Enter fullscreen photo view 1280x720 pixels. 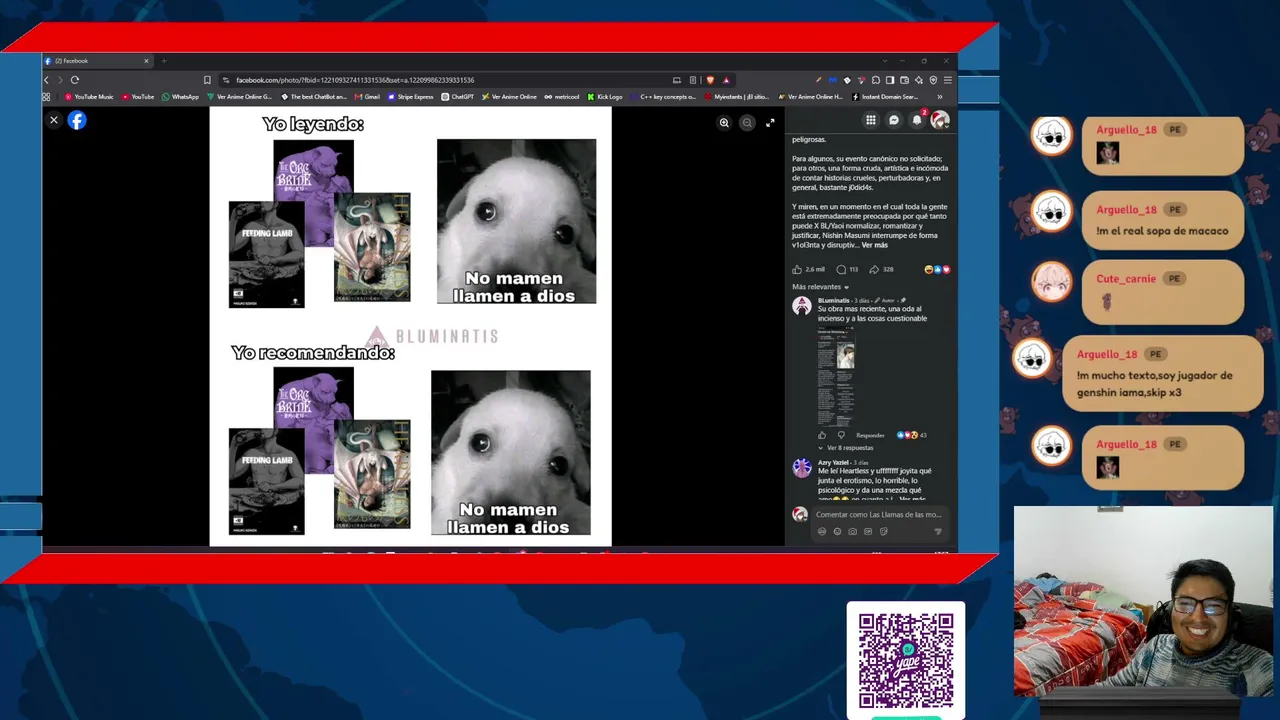[x=770, y=123]
